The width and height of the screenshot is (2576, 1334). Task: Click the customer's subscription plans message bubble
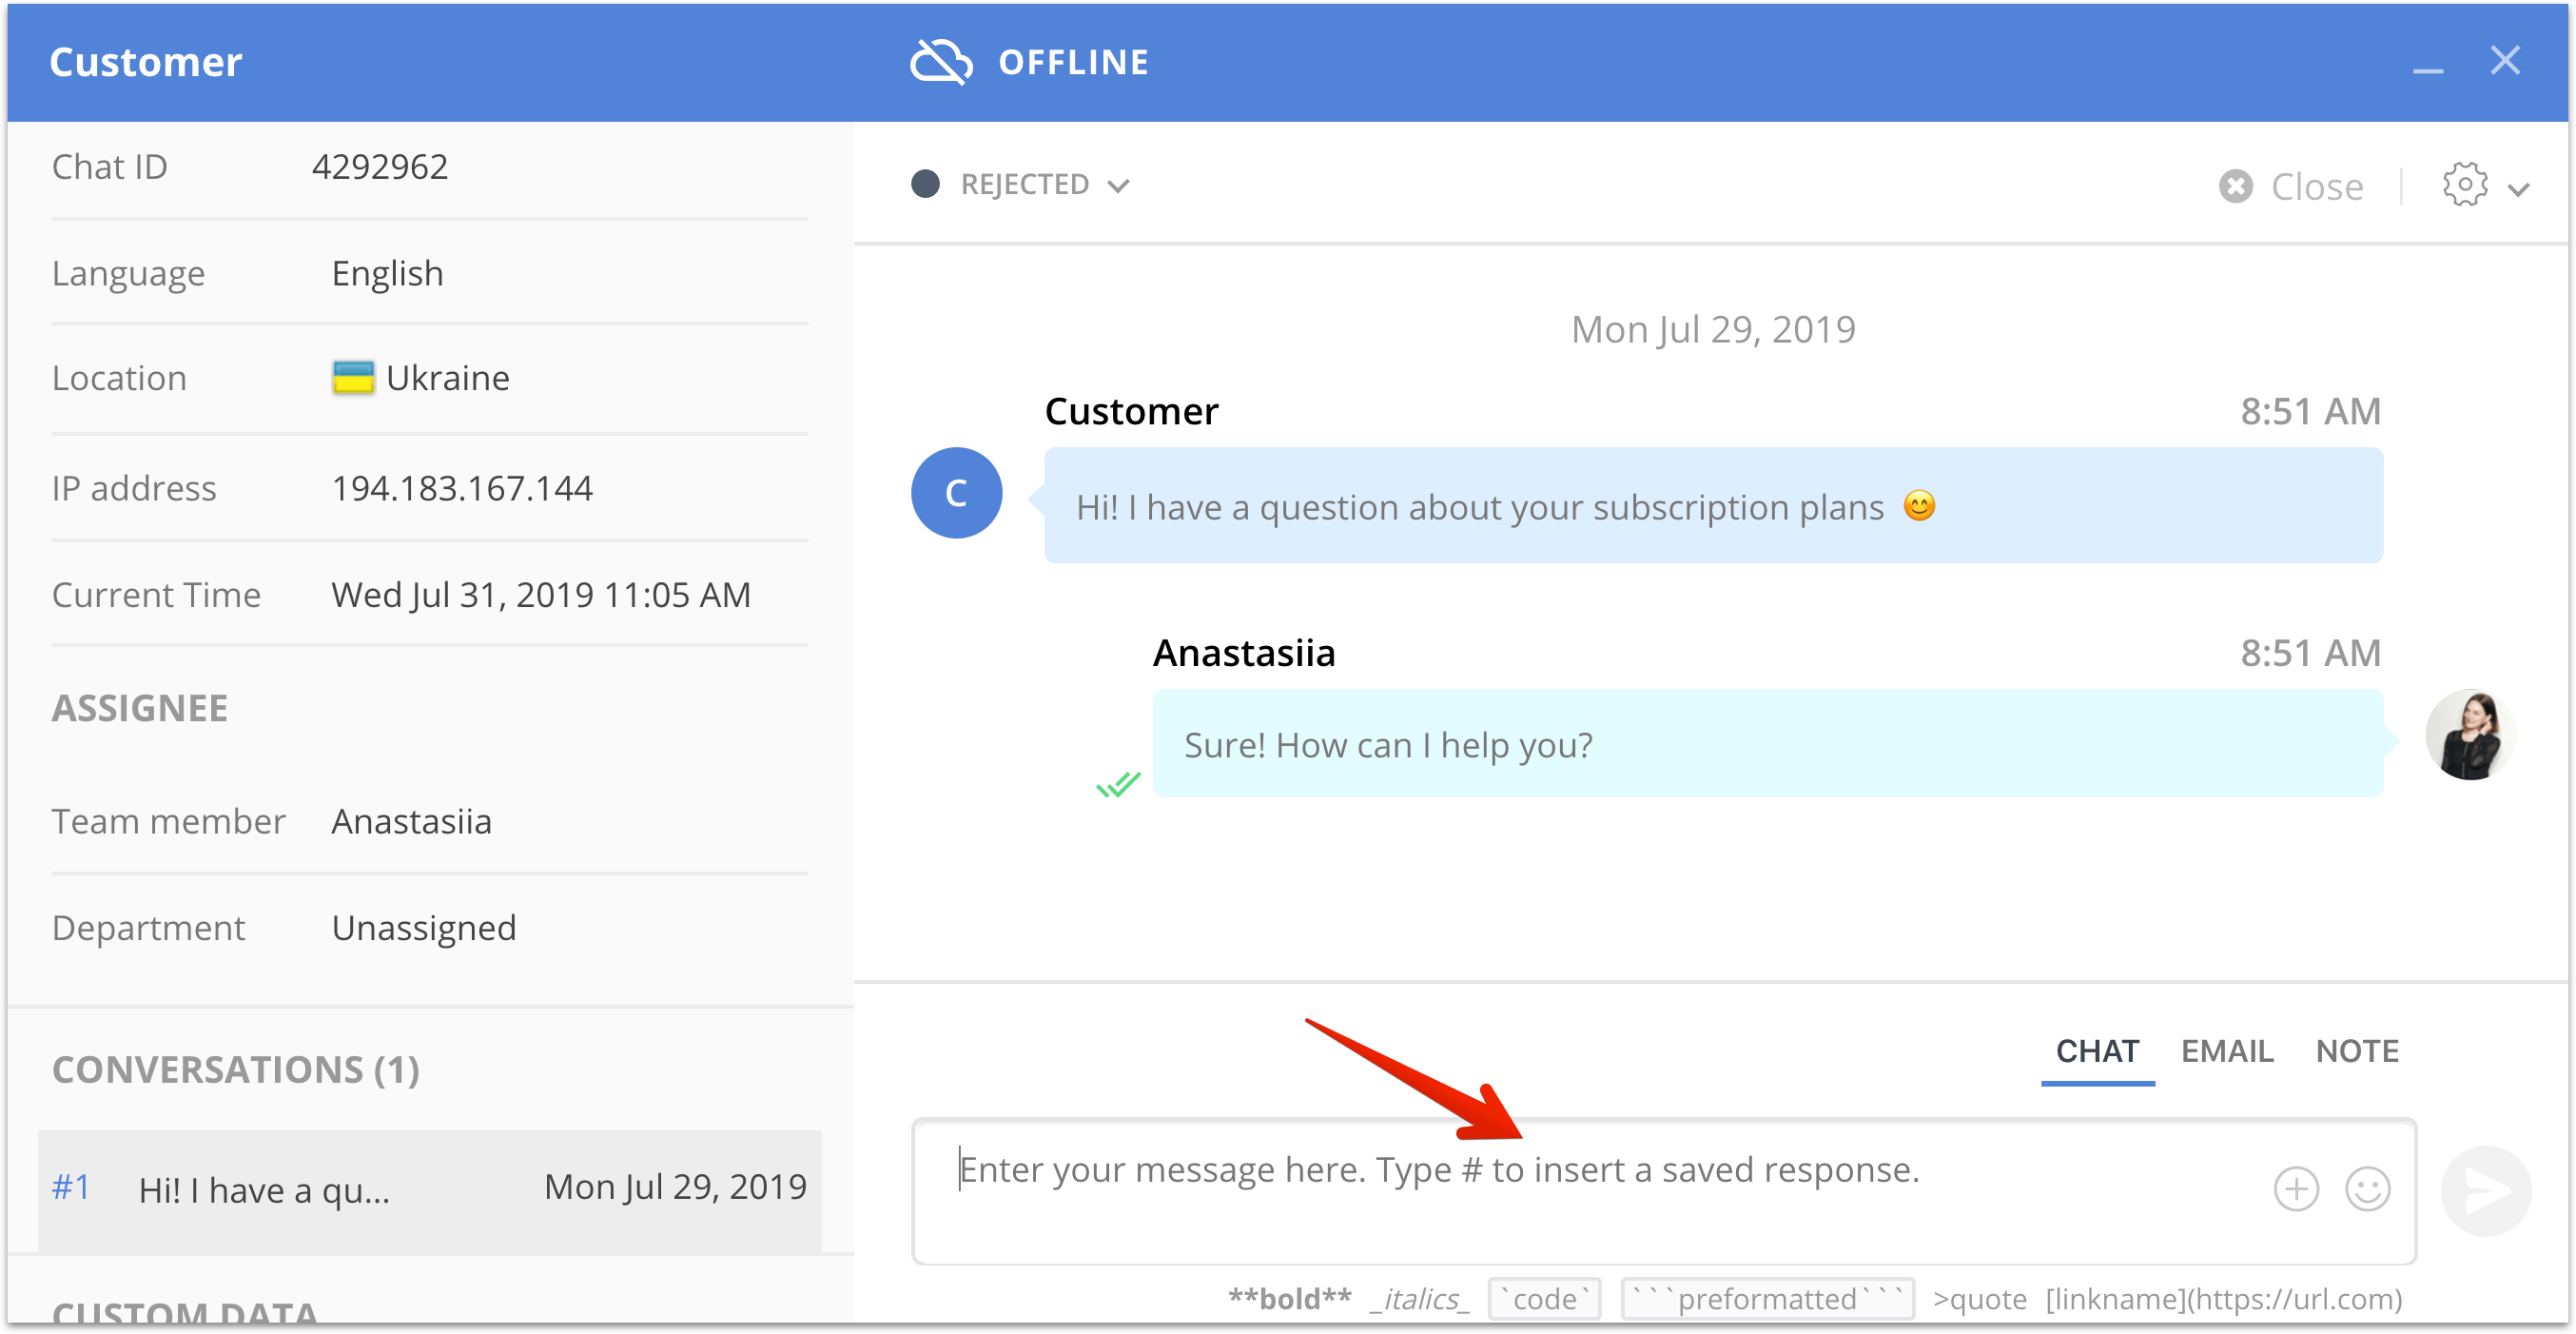pyautogui.click(x=1713, y=506)
